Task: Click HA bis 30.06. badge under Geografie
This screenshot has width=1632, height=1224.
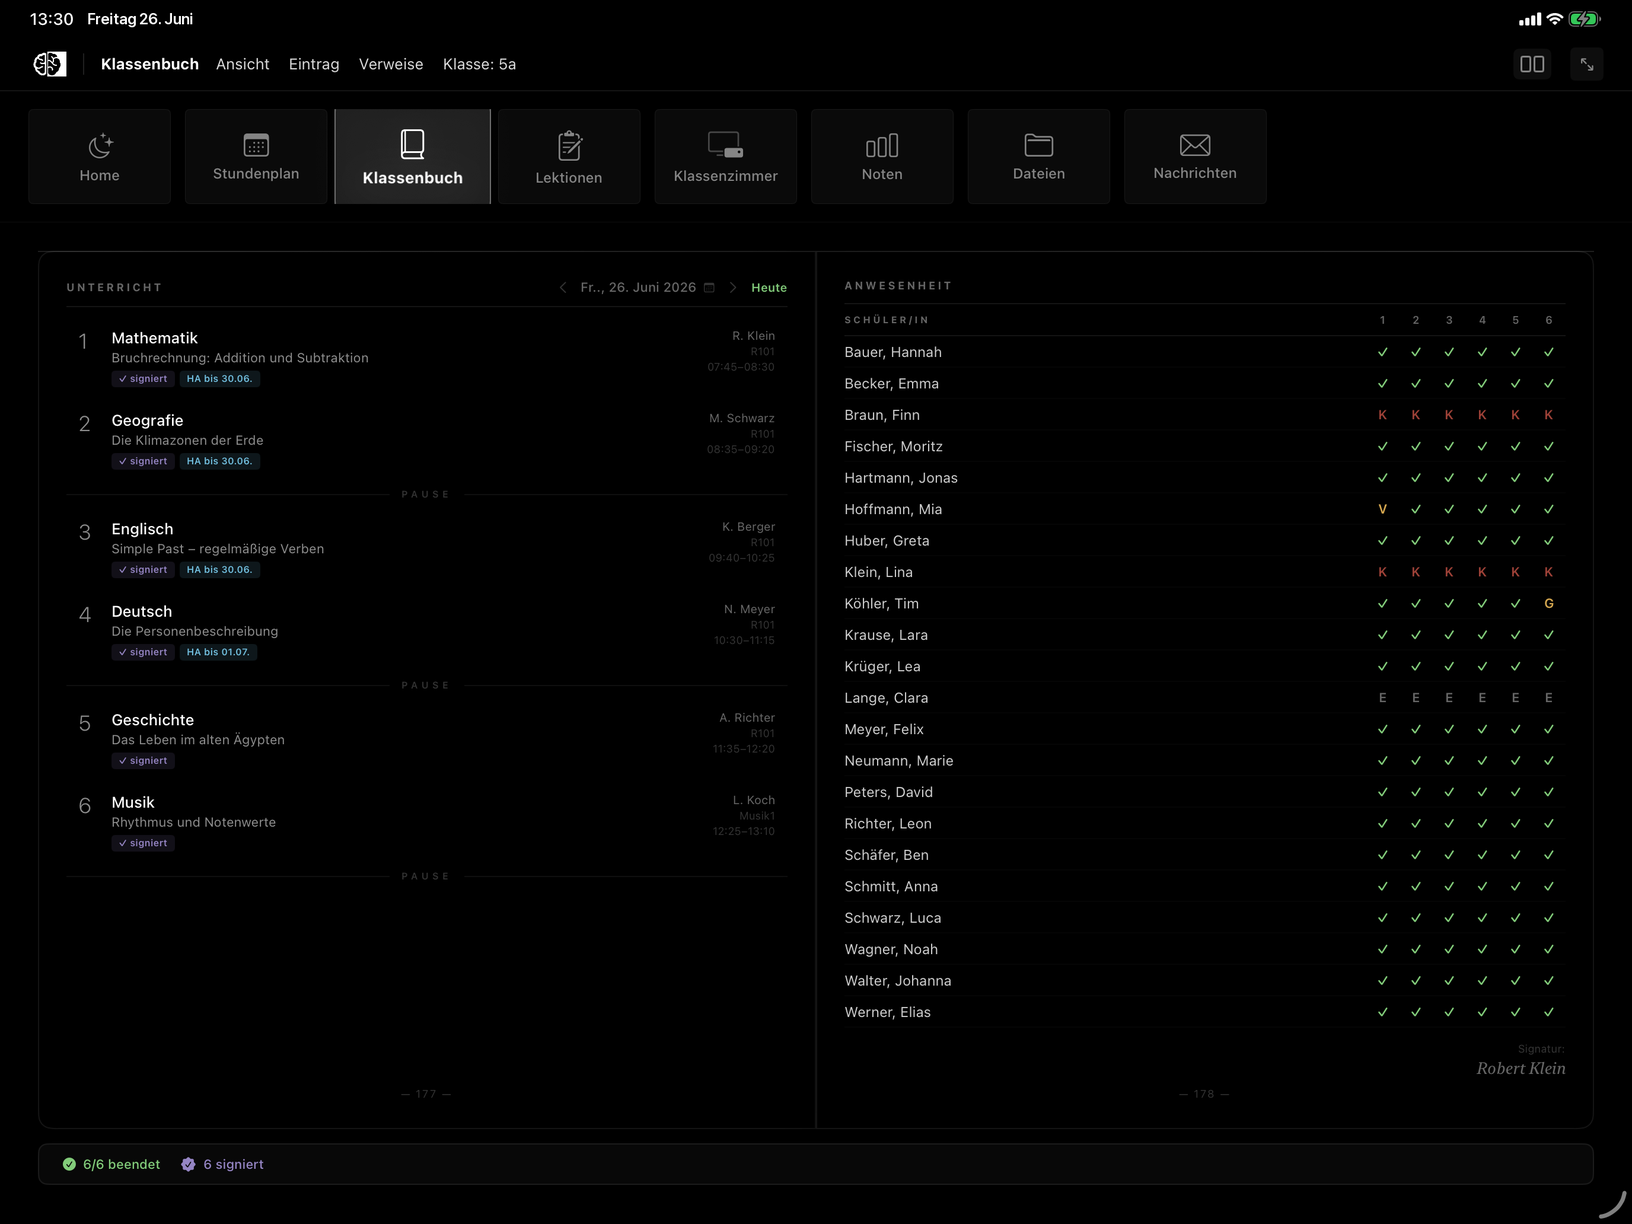Action: [x=220, y=461]
